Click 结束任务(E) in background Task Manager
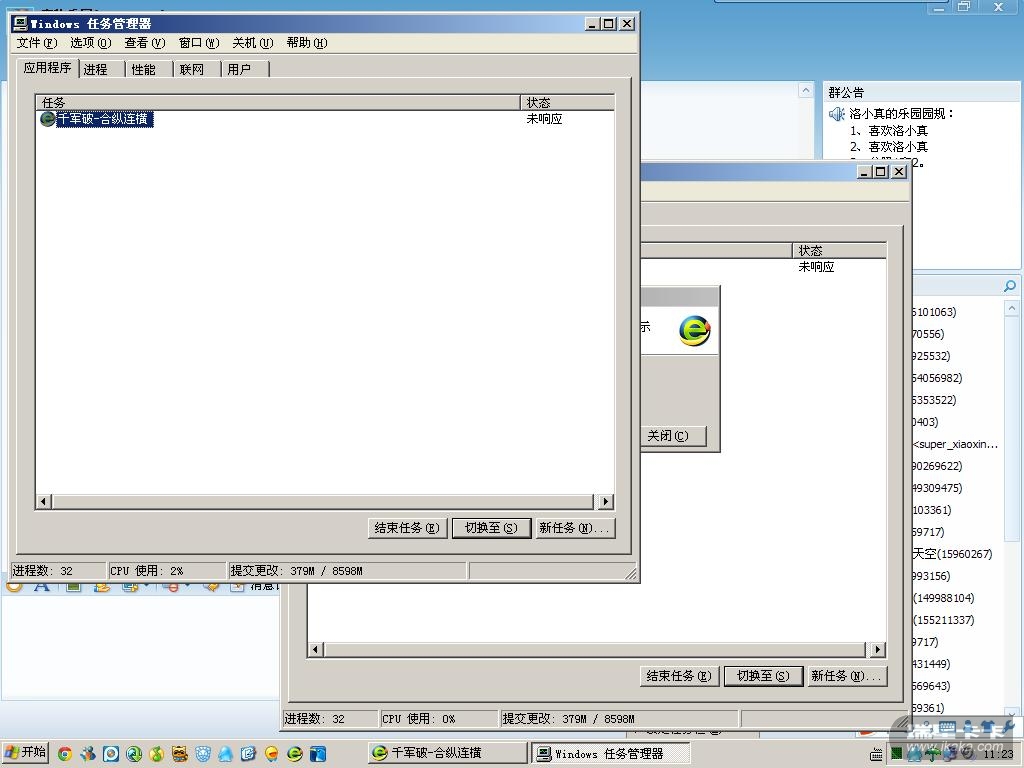This screenshot has height=768, width=1024. point(679,676)
